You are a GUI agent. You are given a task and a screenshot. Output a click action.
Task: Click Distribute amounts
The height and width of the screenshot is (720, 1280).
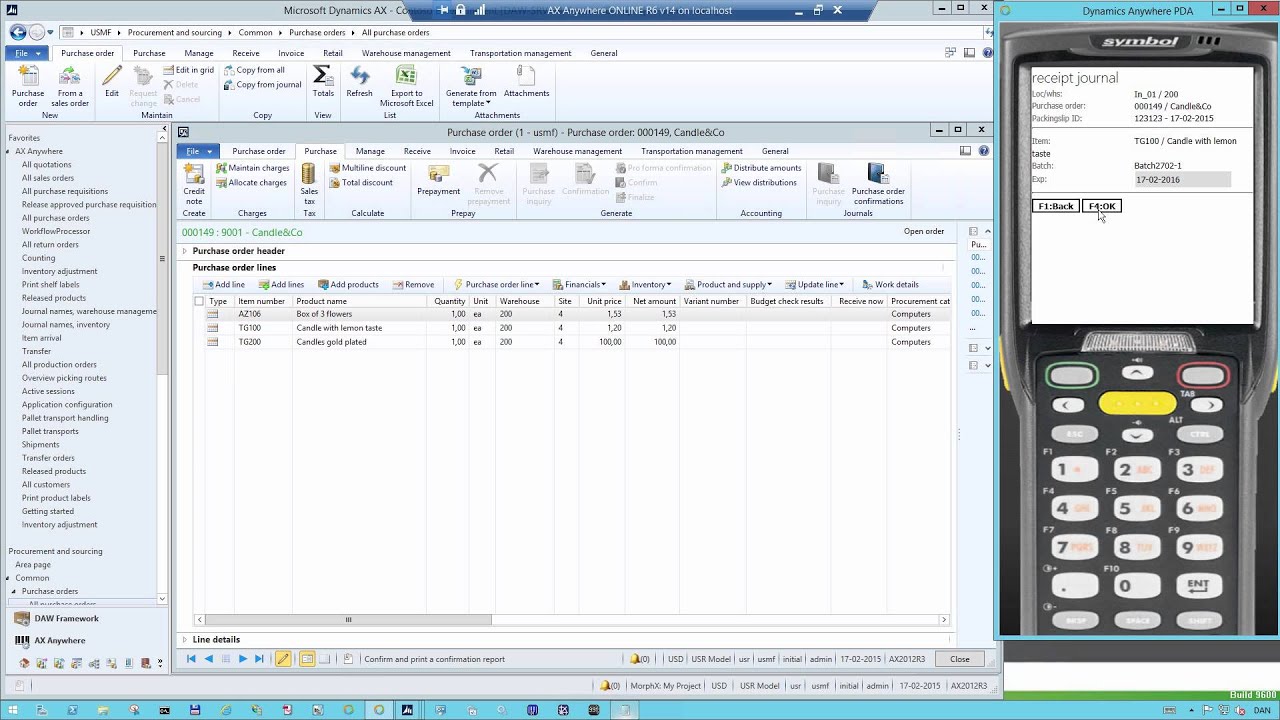[x=761, y=168]
